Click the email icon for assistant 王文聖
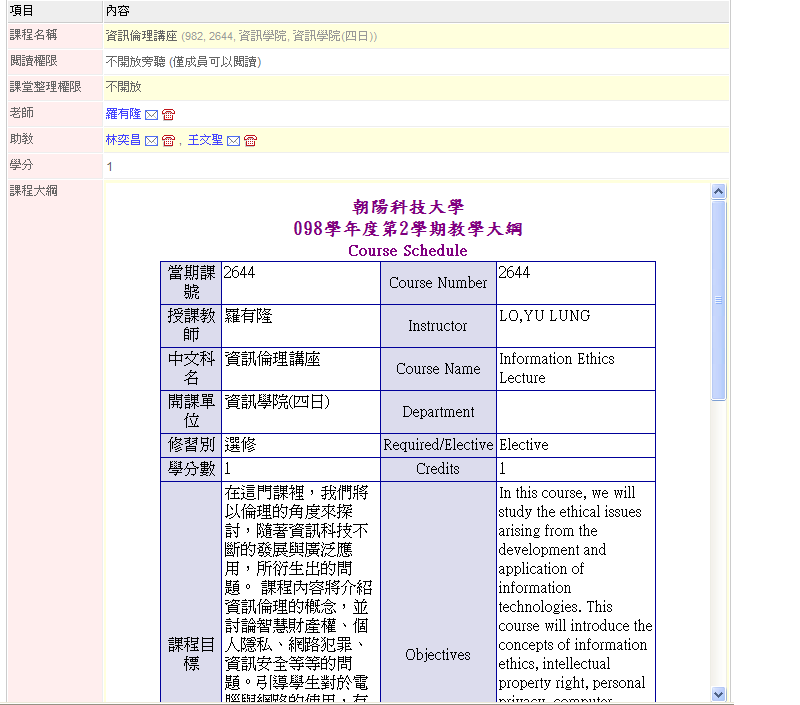Image resolution: width=800 pixels, height=705 pixels. (233, 141)
